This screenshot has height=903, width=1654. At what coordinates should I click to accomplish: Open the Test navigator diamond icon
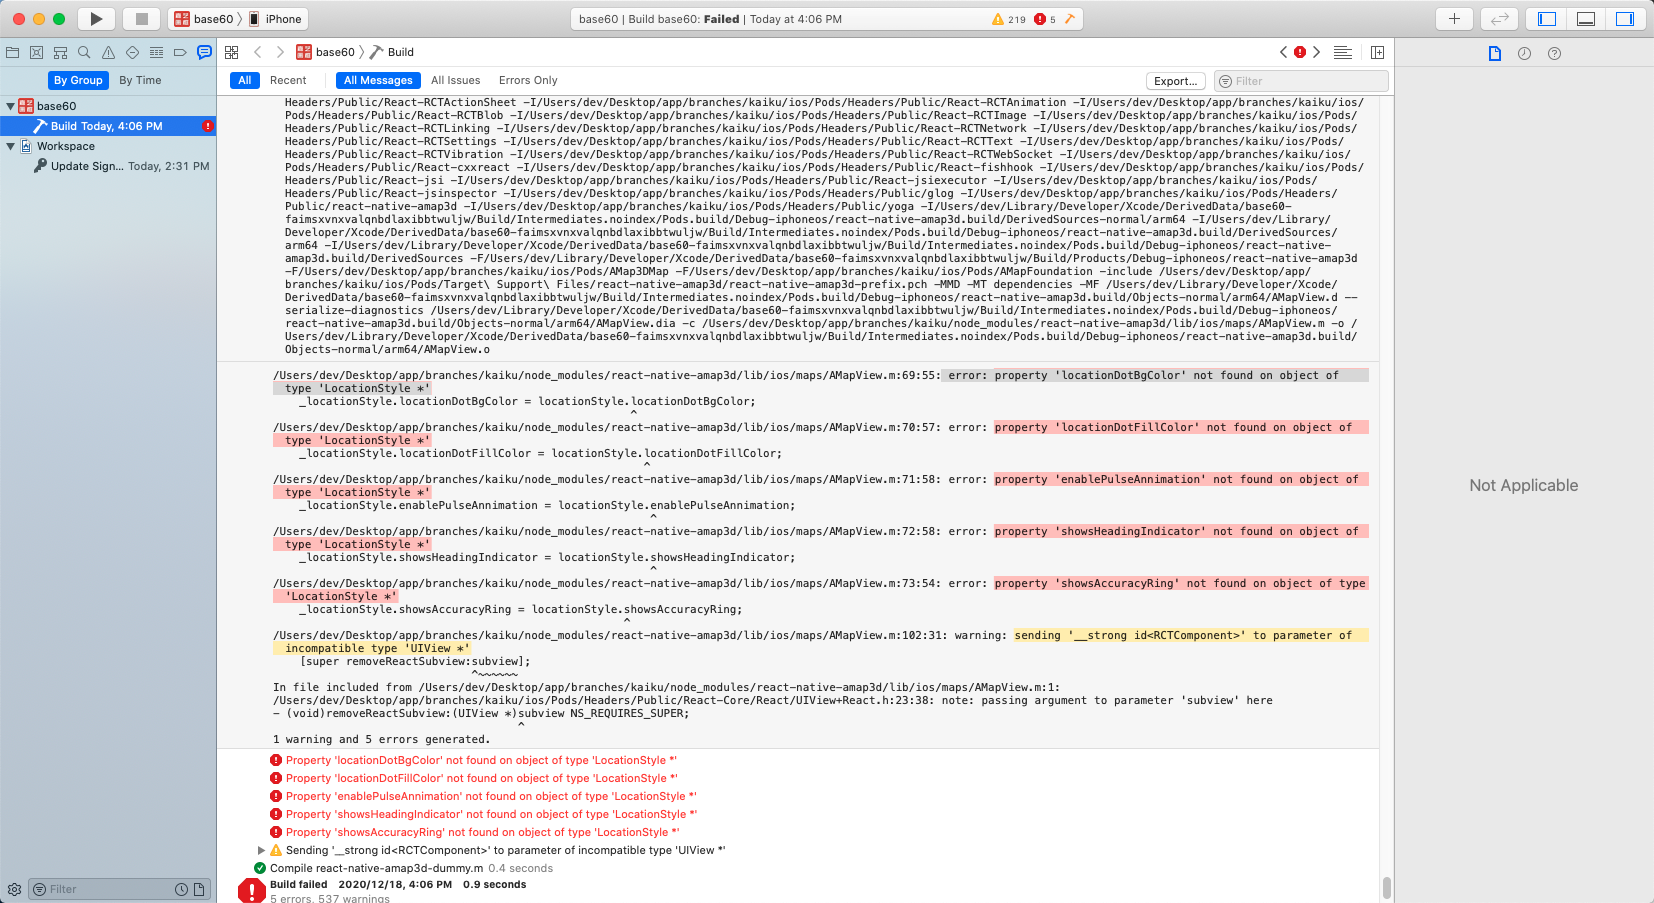[132, 52]
